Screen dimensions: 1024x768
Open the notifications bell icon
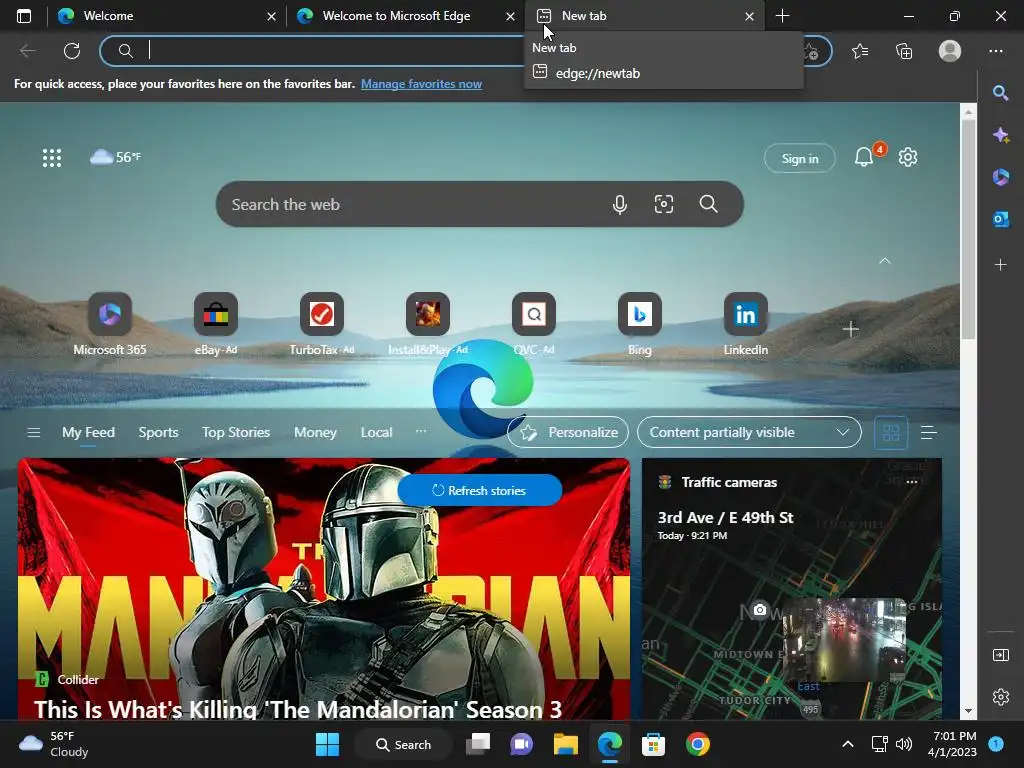(863, 157)
